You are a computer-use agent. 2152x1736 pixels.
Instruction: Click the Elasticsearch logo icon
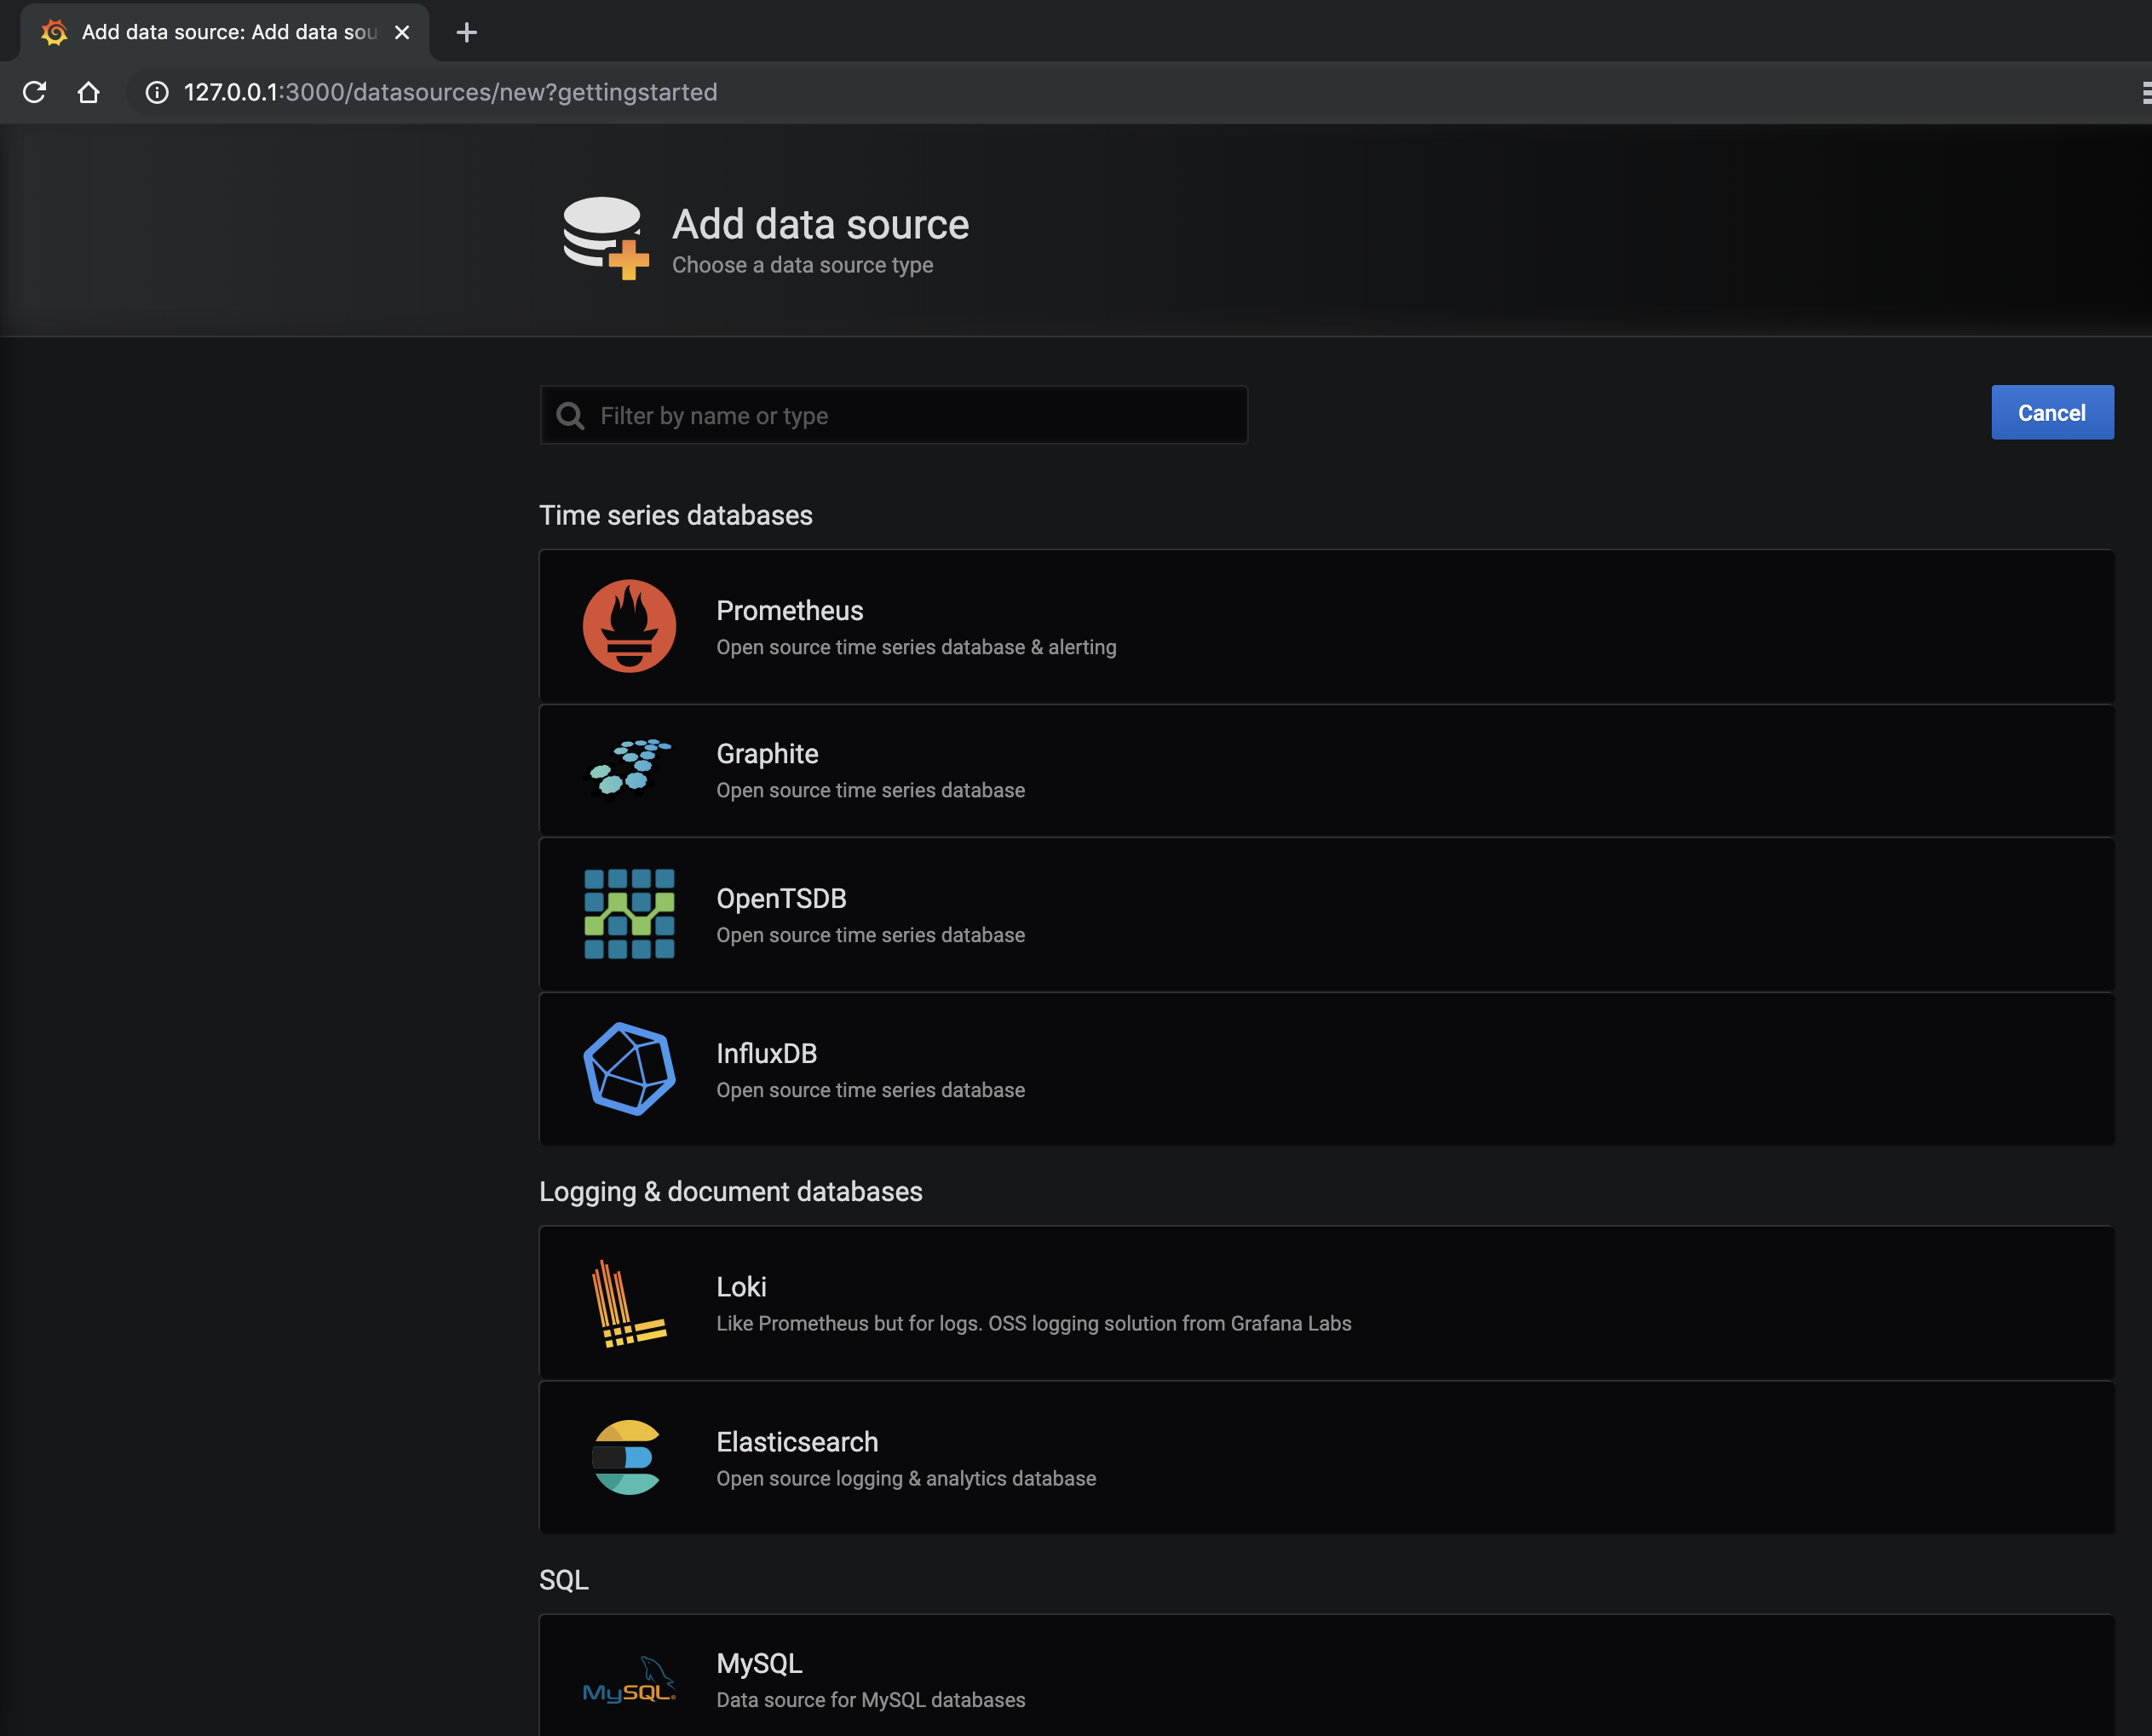click(x=627, y=1457)
